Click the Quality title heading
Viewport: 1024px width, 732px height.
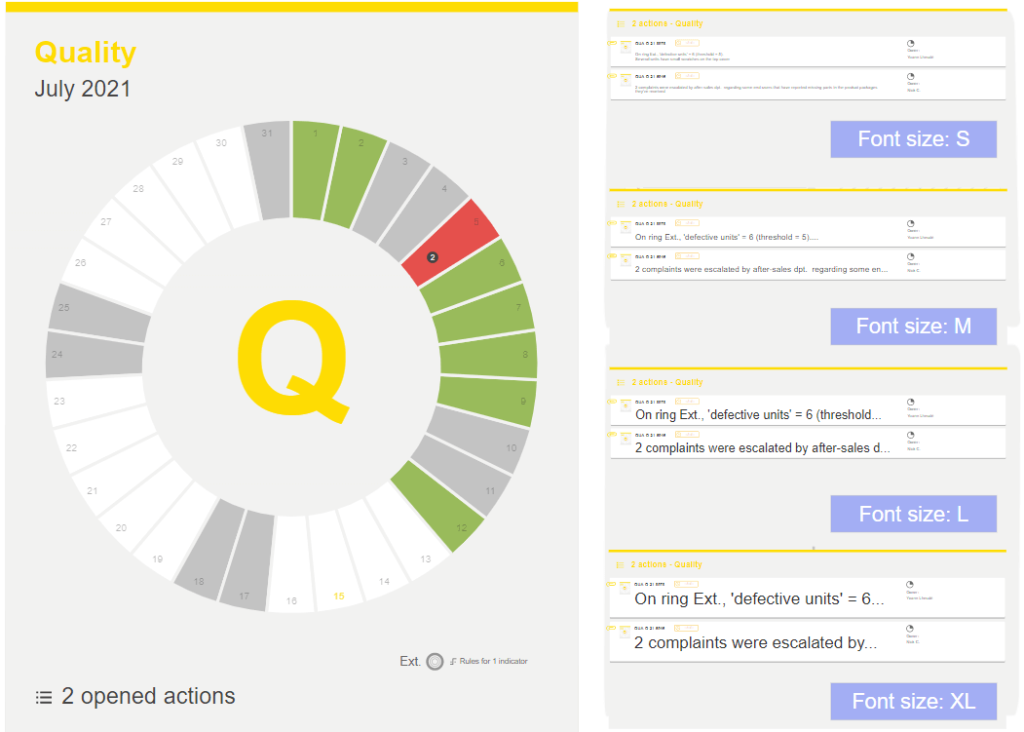tap(86, 52)
